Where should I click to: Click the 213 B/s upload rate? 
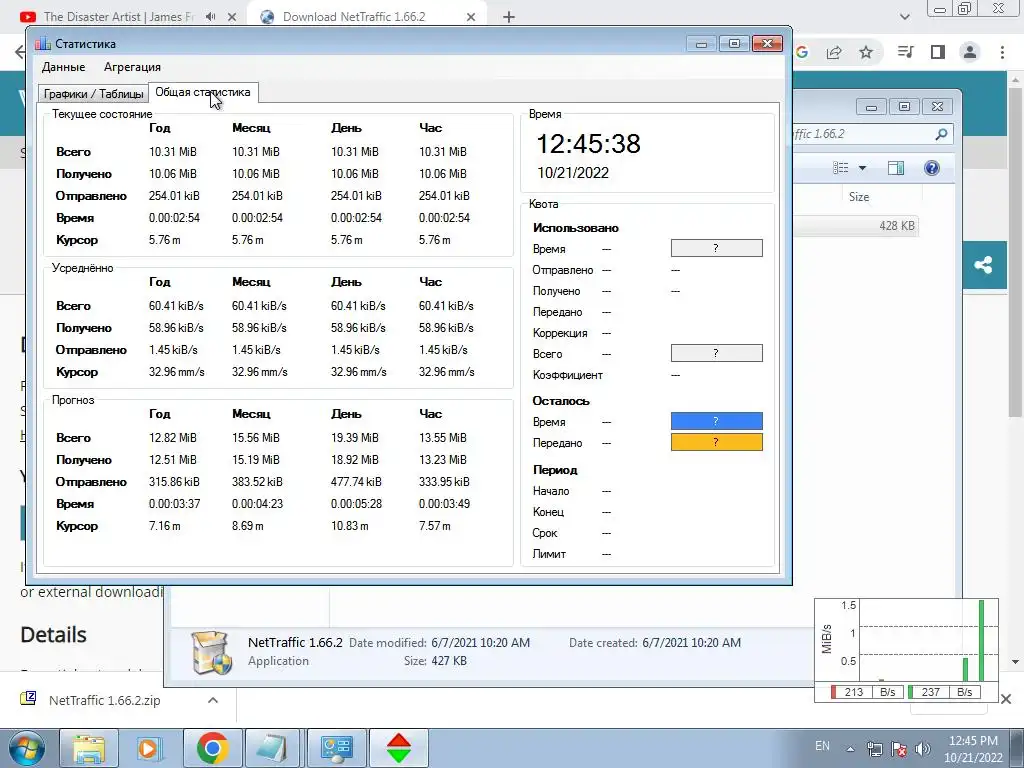click(x=867, y=692)
